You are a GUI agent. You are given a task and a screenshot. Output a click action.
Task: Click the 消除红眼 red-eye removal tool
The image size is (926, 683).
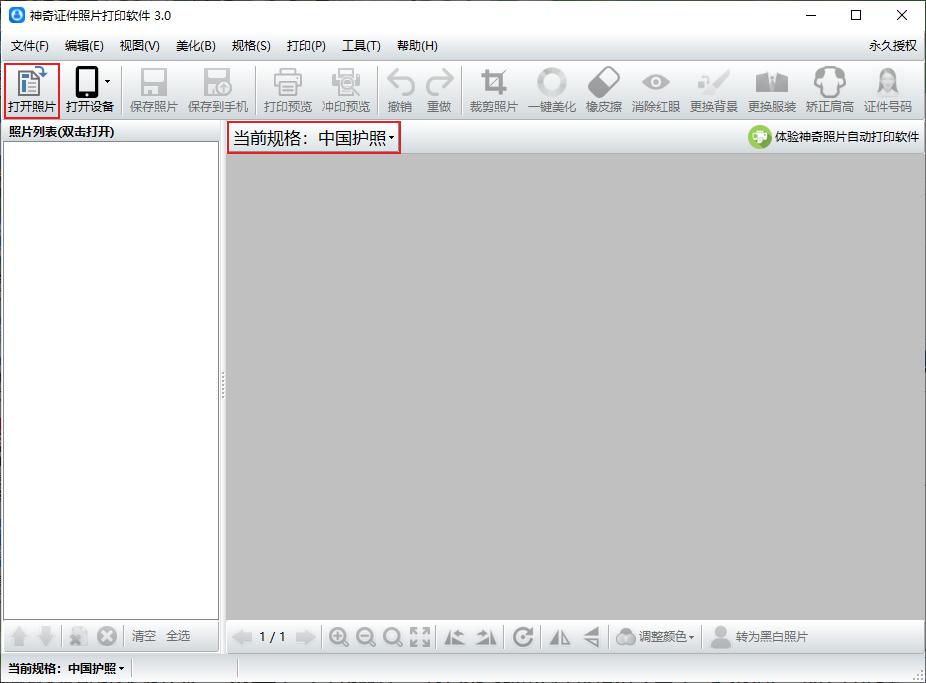tap(655, 90)
